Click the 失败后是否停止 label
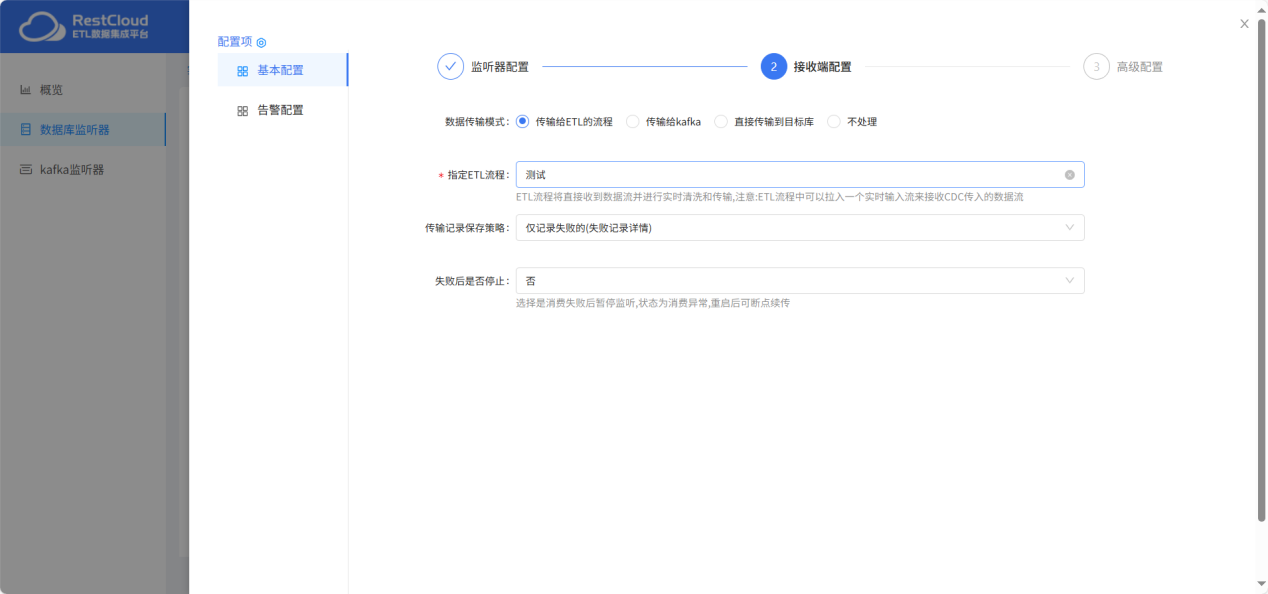The height and width of the screenshot is (594, 1268). point(472,281)
